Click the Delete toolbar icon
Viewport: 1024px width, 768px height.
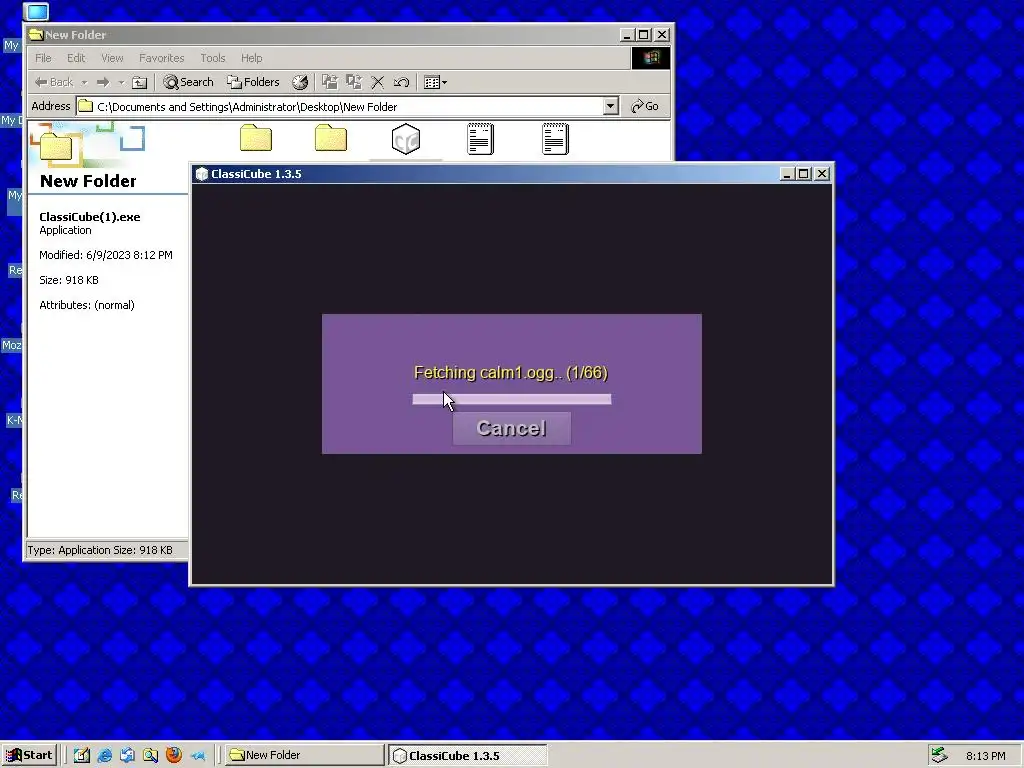pos(377,82)
